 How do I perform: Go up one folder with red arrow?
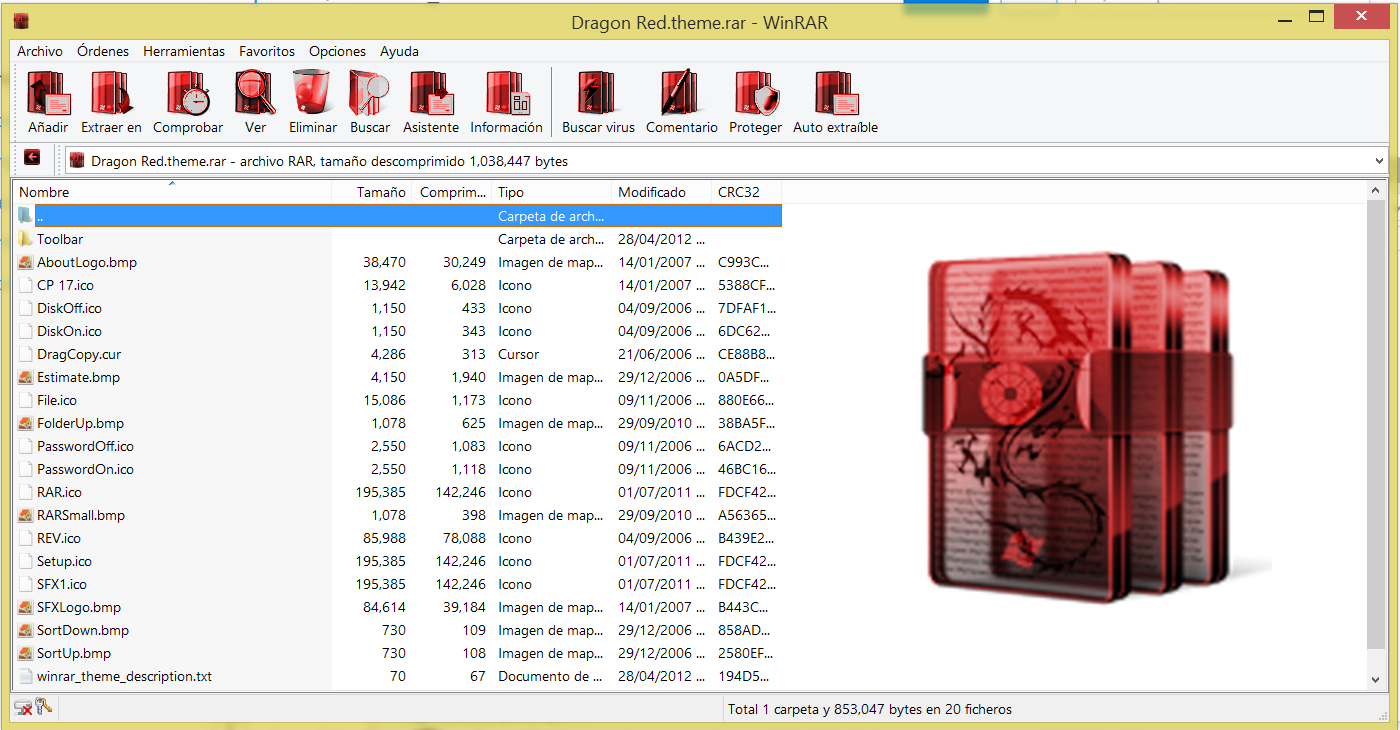tap(32, 157)
